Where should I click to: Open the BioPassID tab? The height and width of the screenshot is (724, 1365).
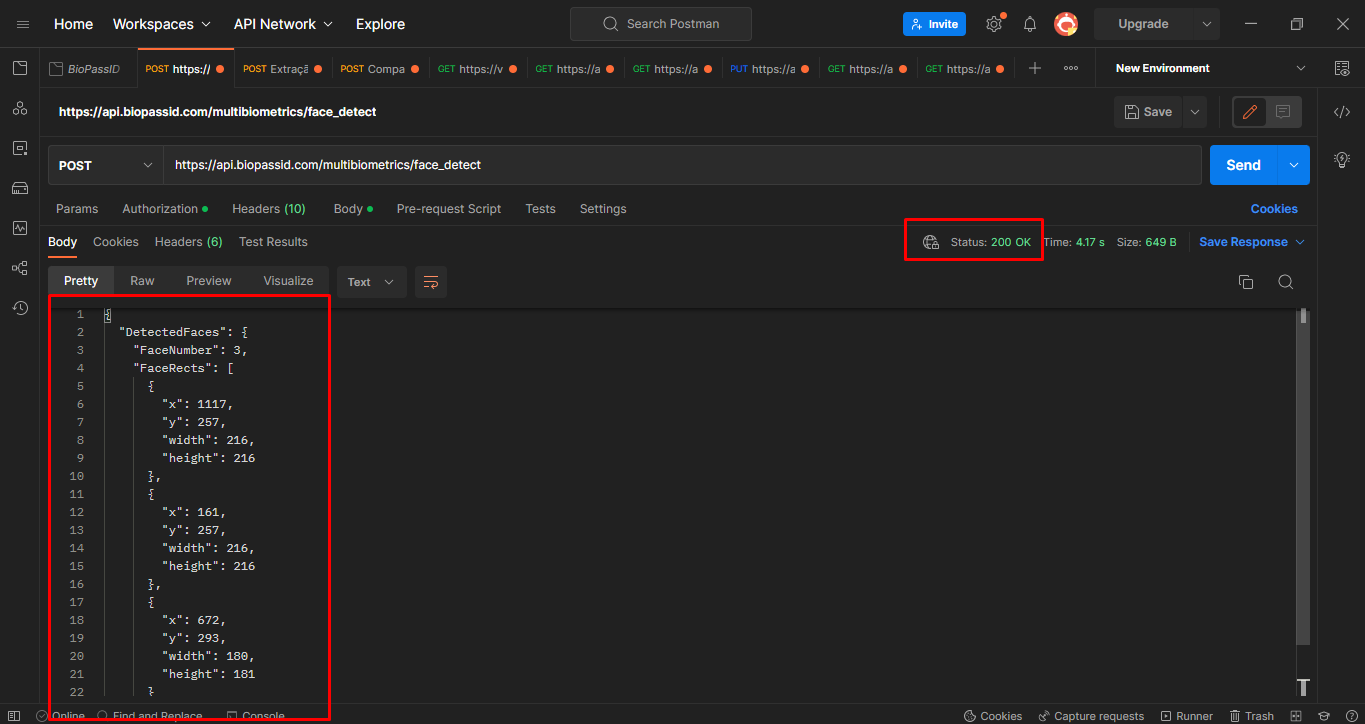[86, 69]
